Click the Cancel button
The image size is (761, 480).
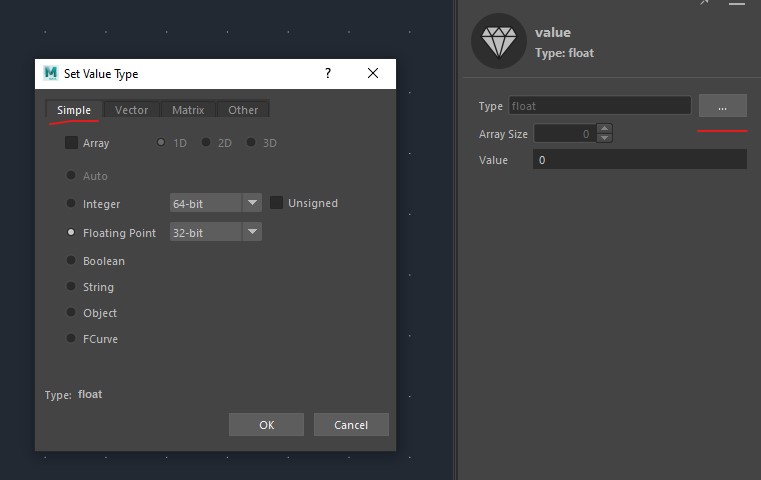pyautogui.click(x=351, y=425)
